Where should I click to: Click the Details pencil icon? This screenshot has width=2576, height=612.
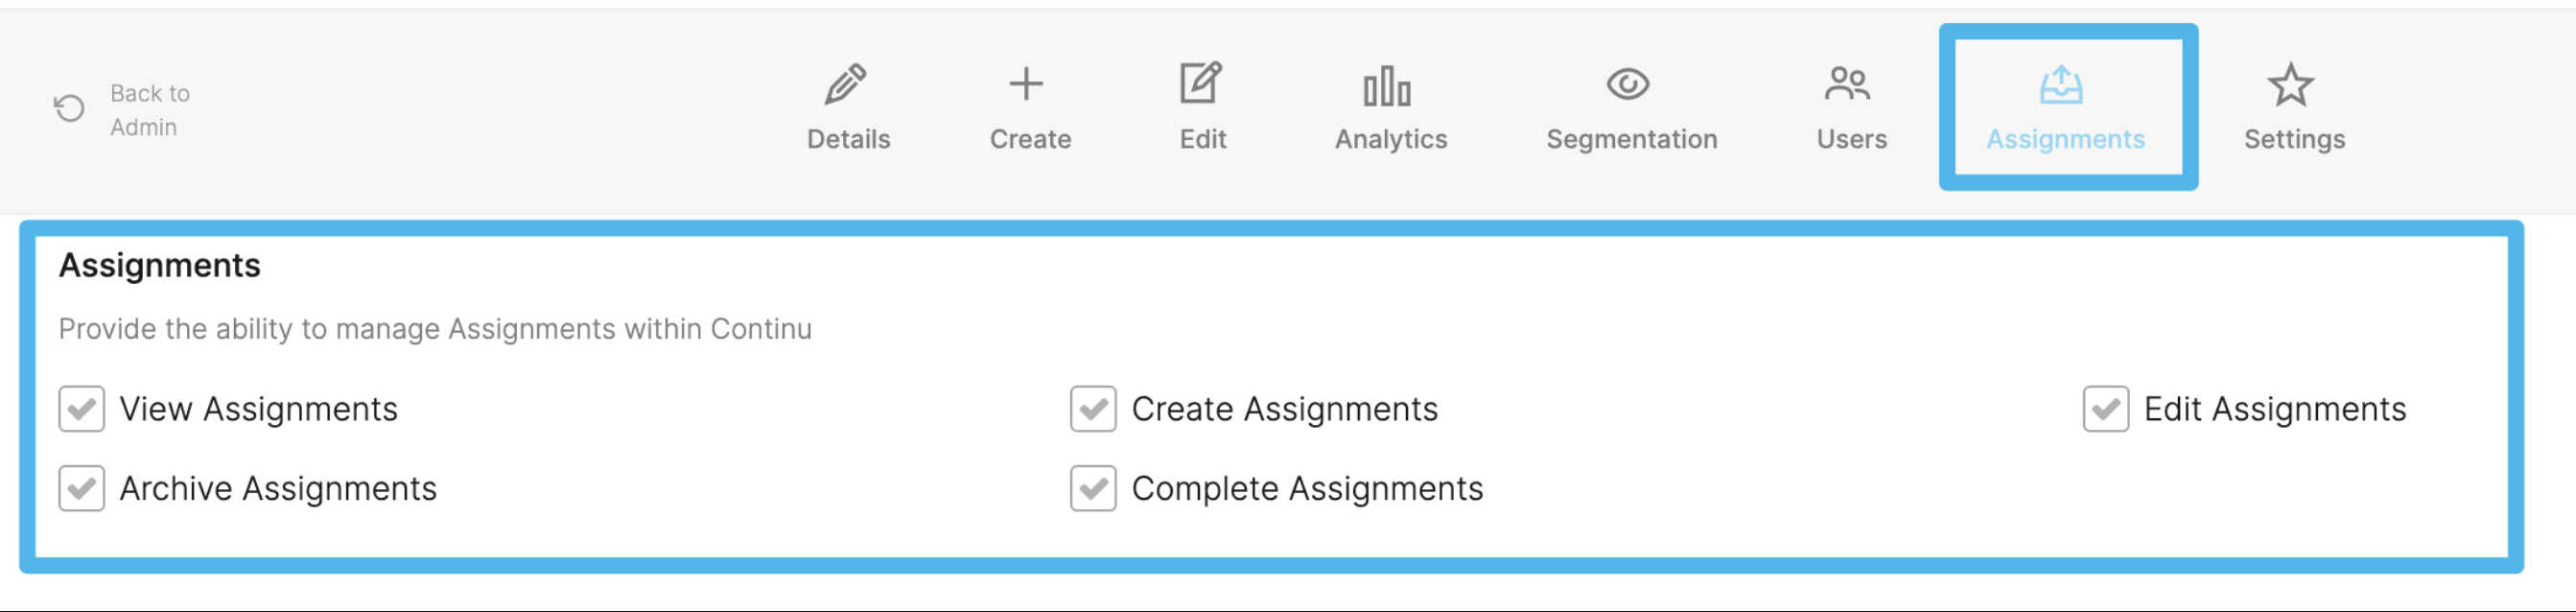tap(845, 85)
